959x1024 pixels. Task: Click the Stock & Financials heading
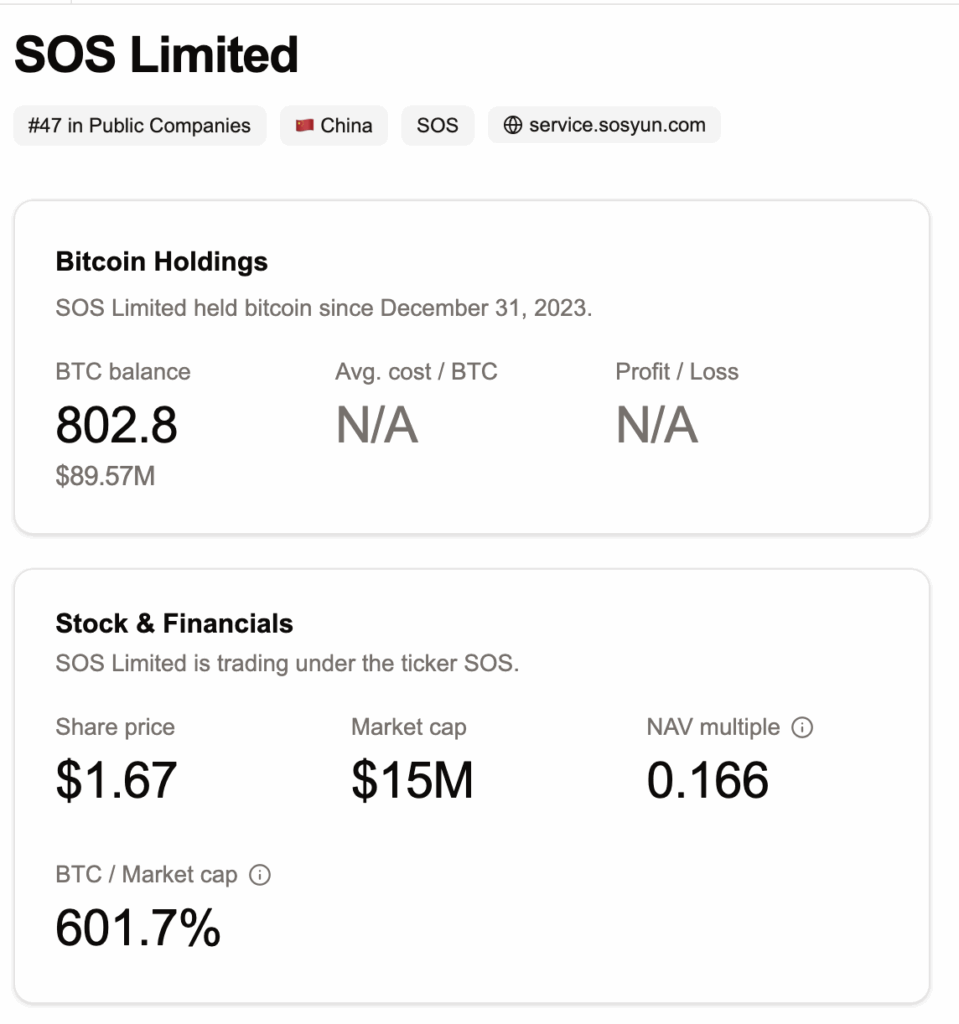point(174,624)
